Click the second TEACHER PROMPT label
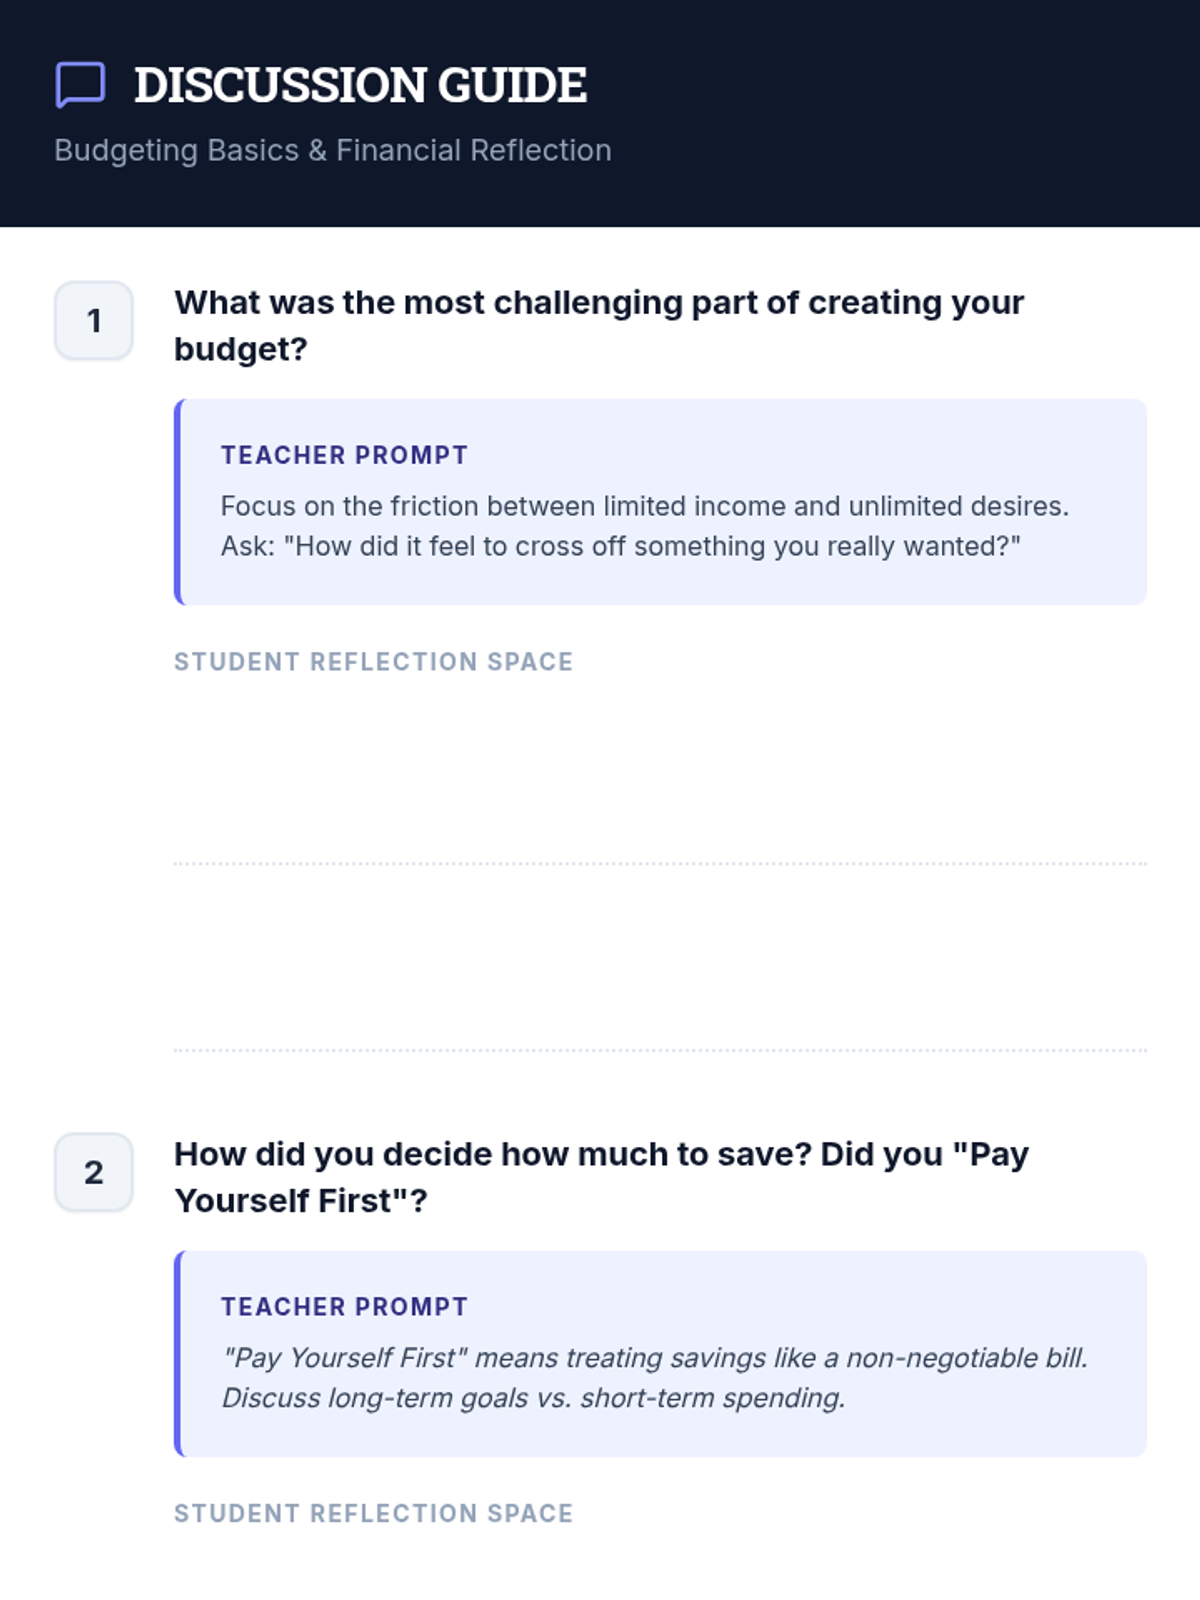Viewport: 1200px width, 1600px height. point(344,1307)
